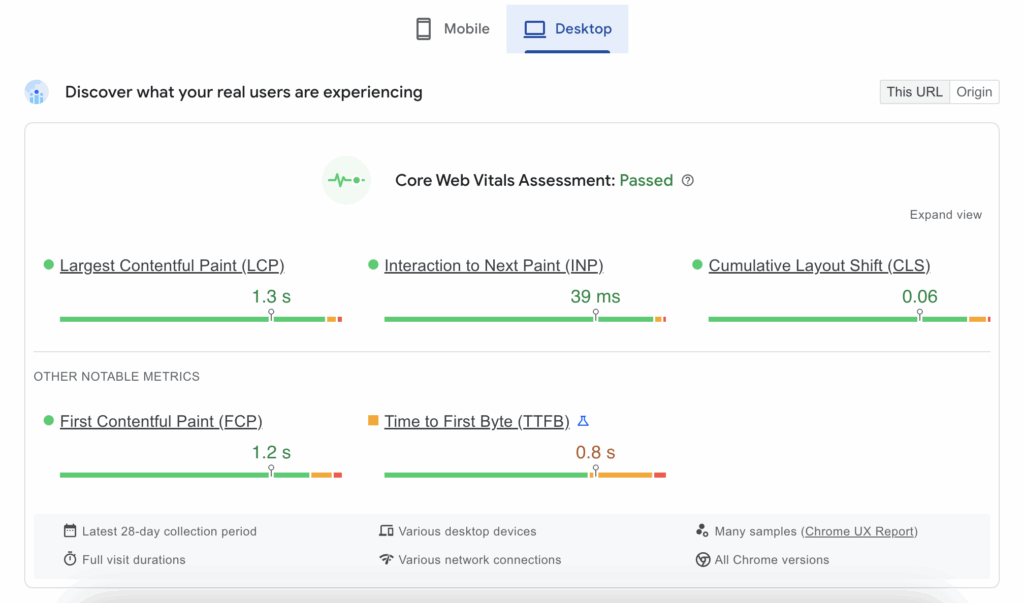Click the Cumulative Layout Shift distribution bar marker
Image resolution: width=1024 pixels, height=603 pixels.
tap(920, 315)
